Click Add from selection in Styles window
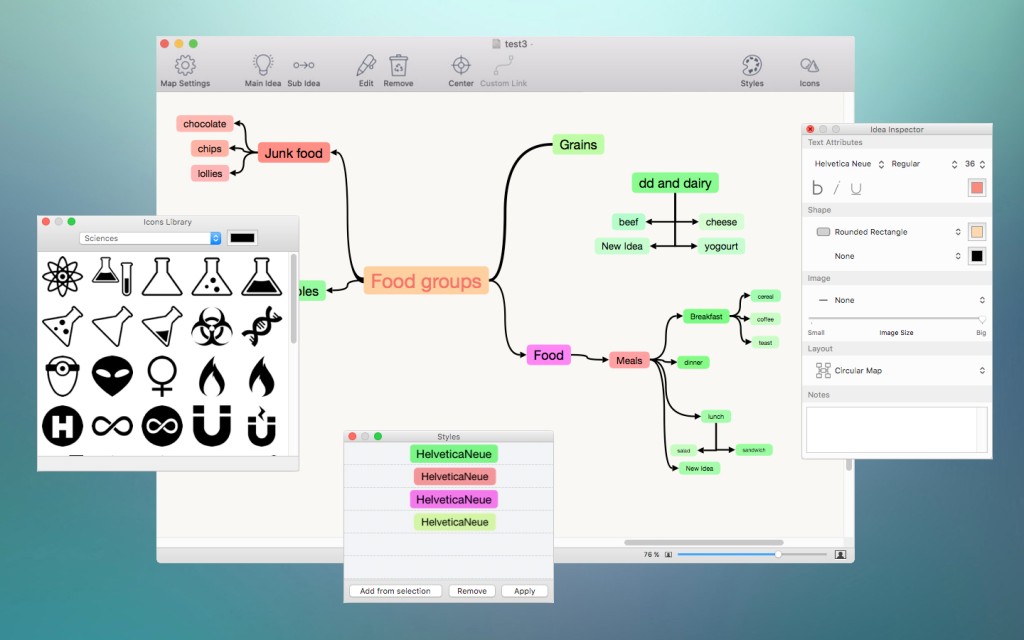The height and width of the screenshot is (640, 1024). point(395,590)
